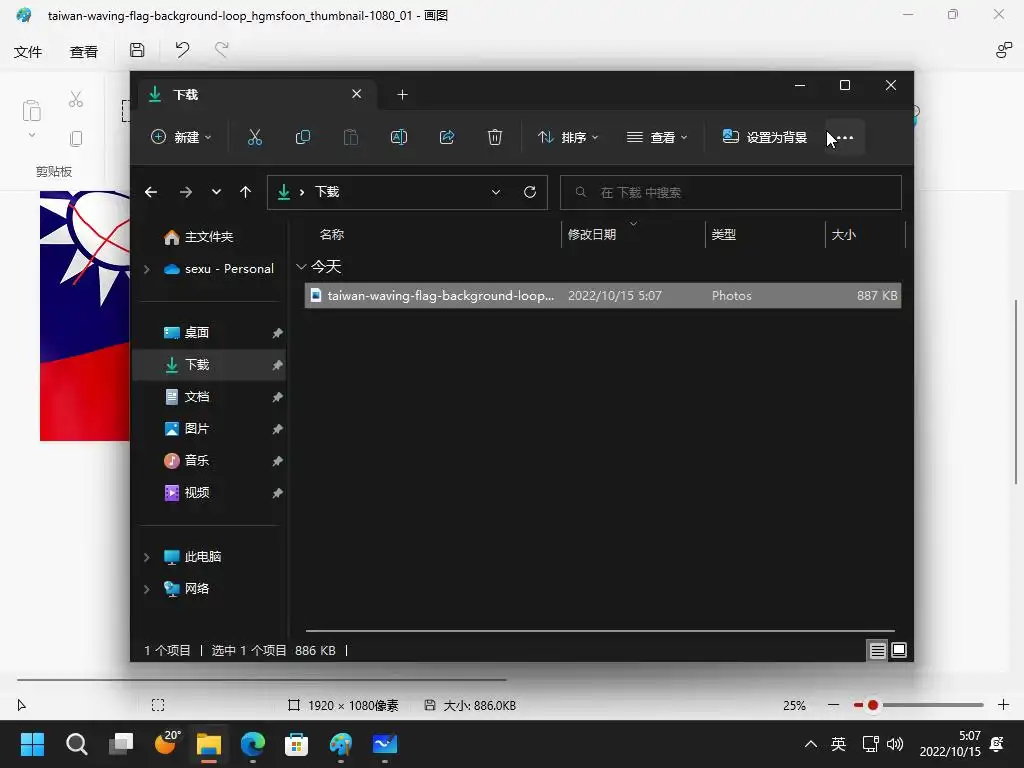Open Microsoft Store from taskbar
The width and height of the screenshot is (1024, 768).
(296, 744)
